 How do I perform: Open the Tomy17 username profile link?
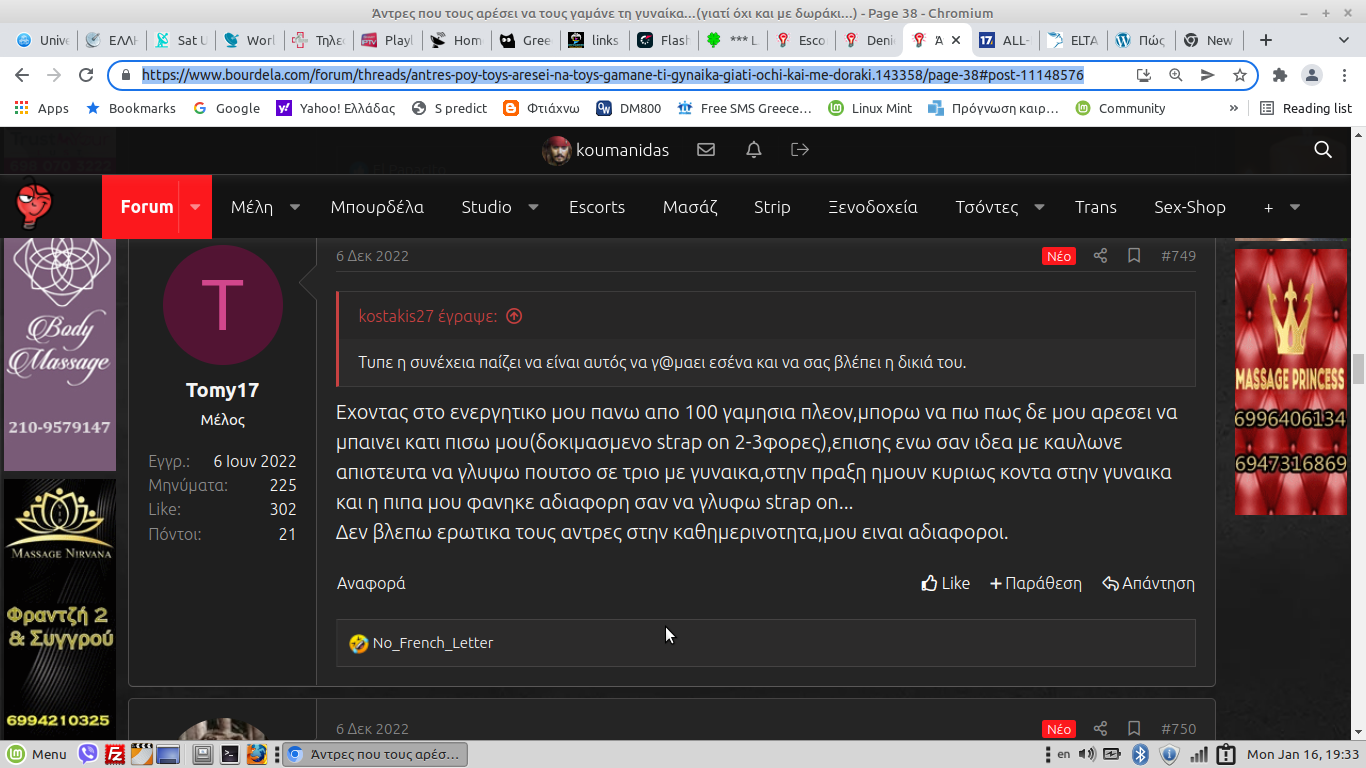pyautogui.click(x=222, y=390)
